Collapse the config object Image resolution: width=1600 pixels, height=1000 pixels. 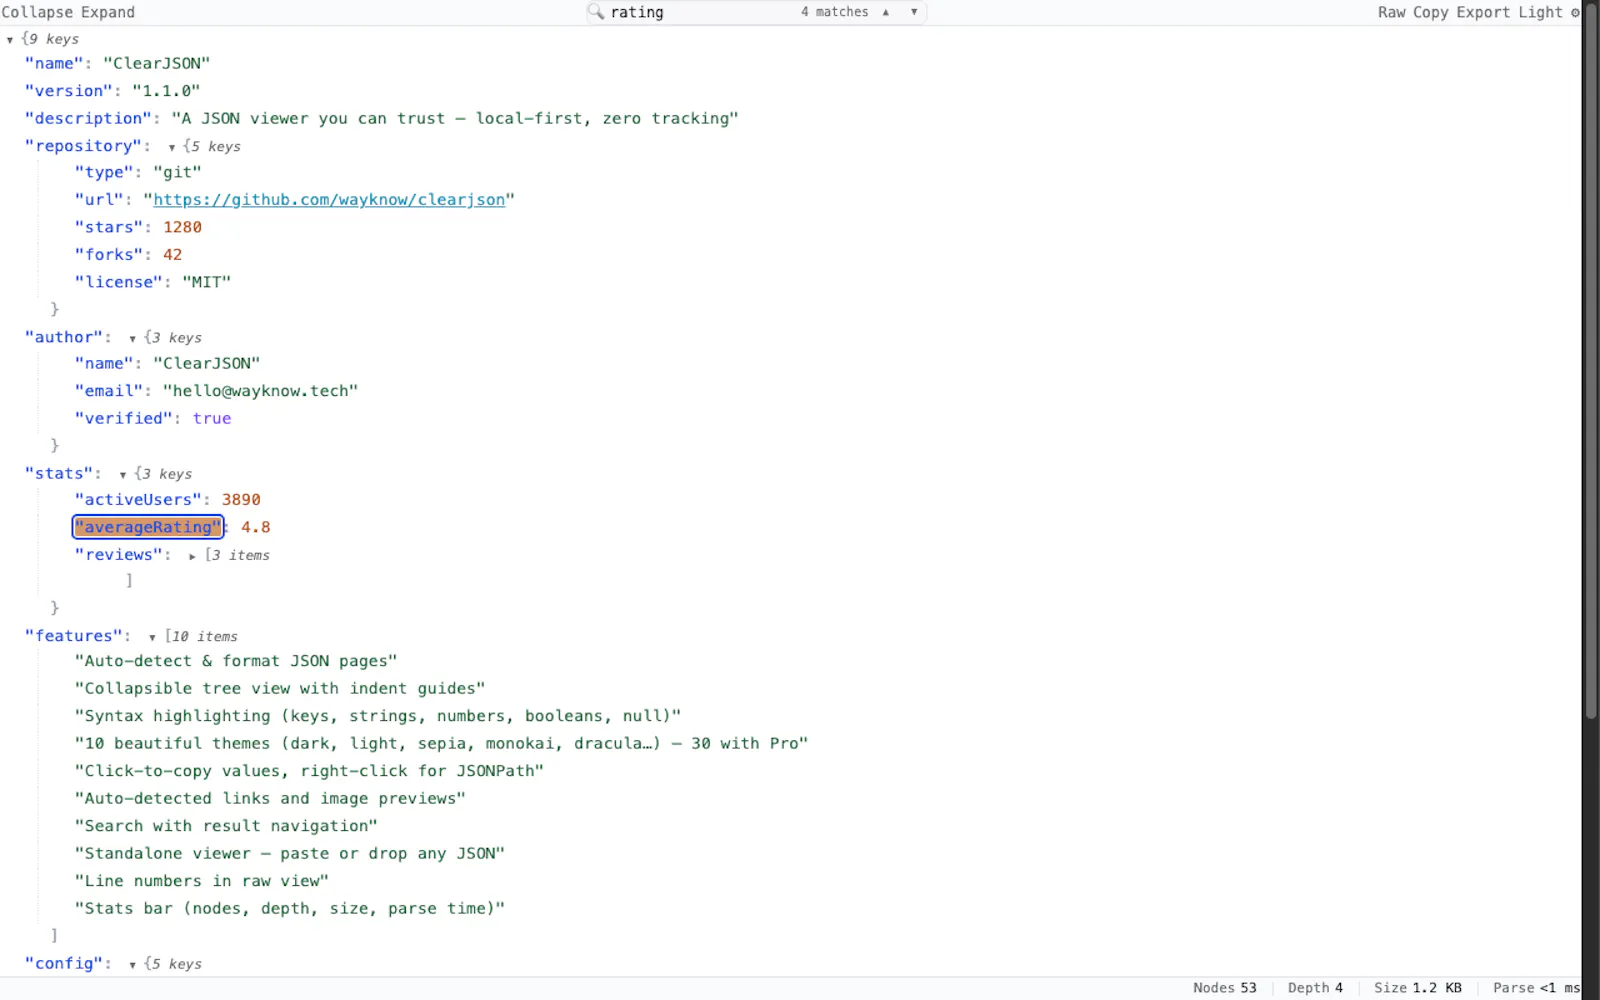(132, 965)
